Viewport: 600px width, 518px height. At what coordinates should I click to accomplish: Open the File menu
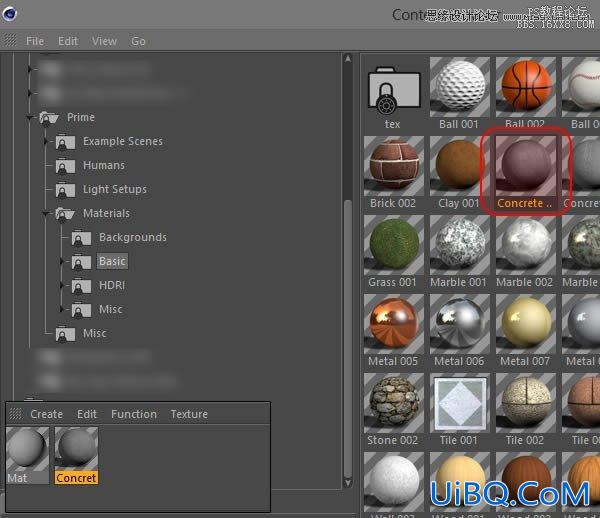coord(35,41)
